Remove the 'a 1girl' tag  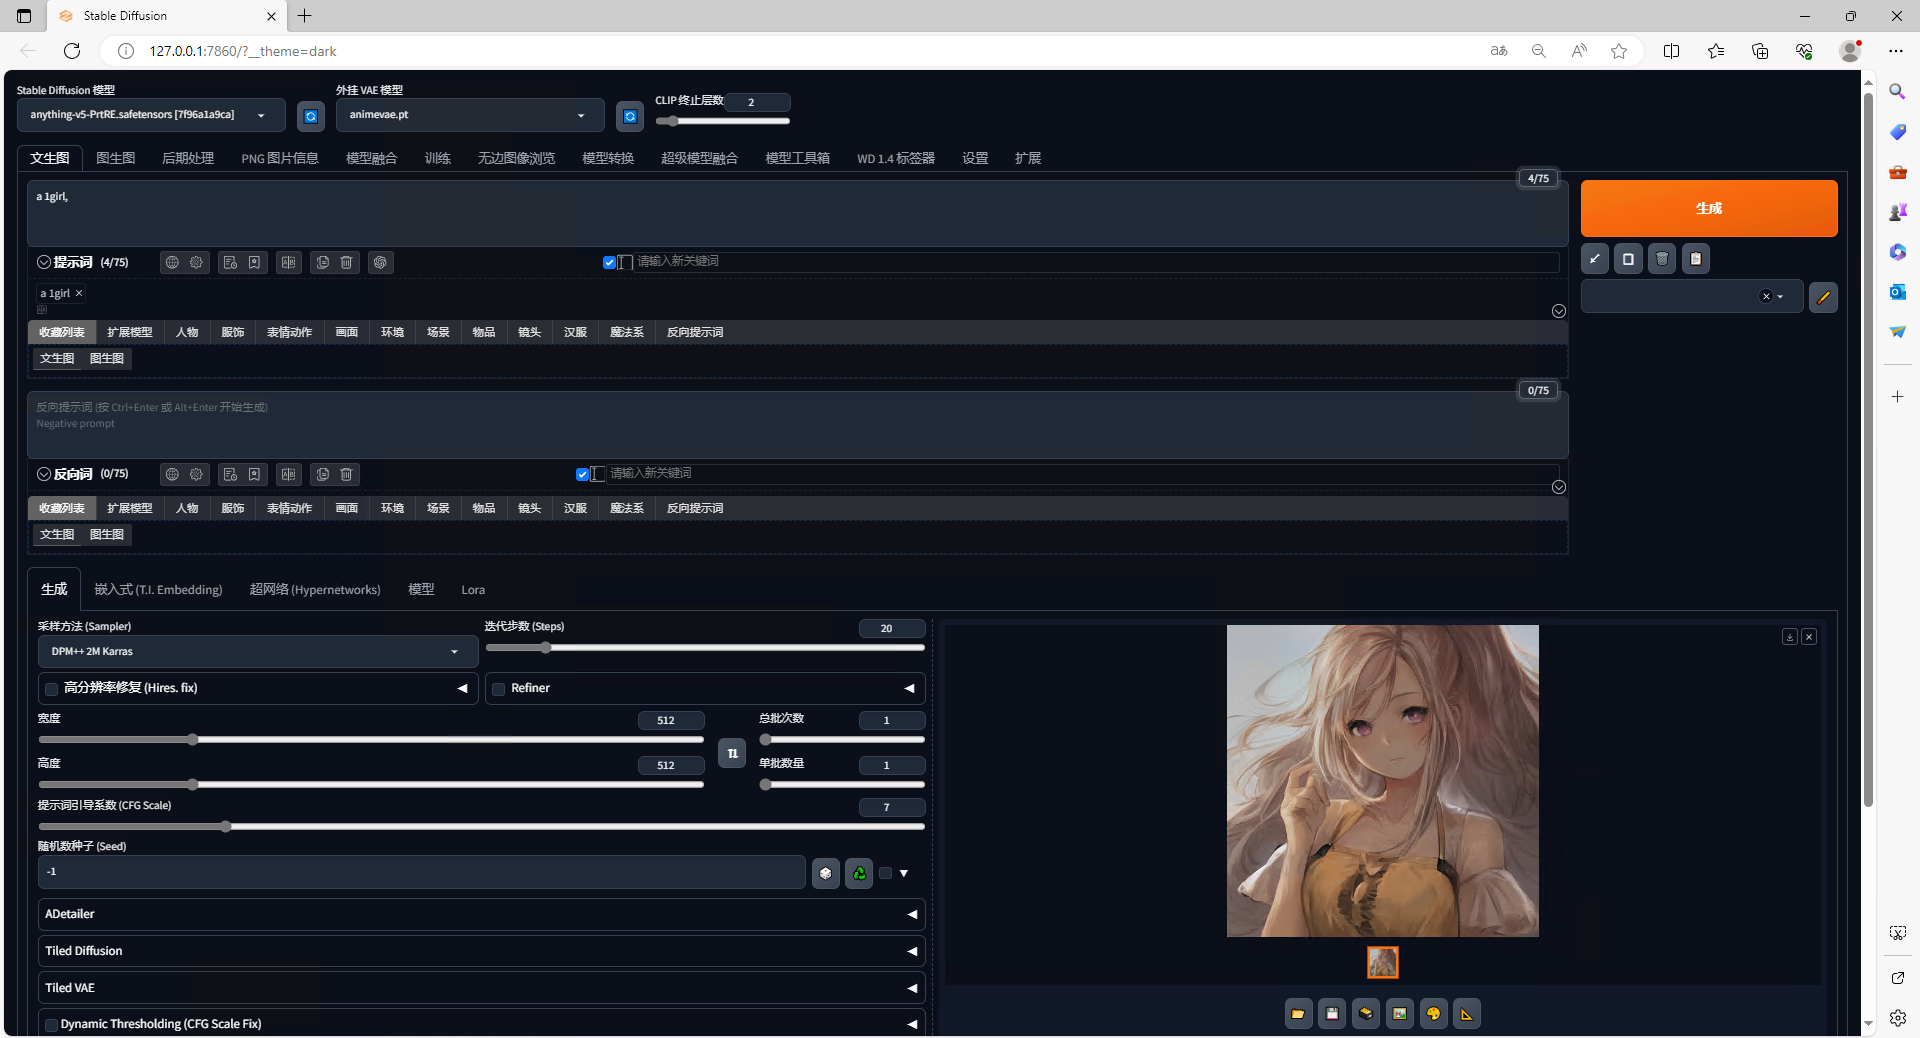tap(79, 293)
